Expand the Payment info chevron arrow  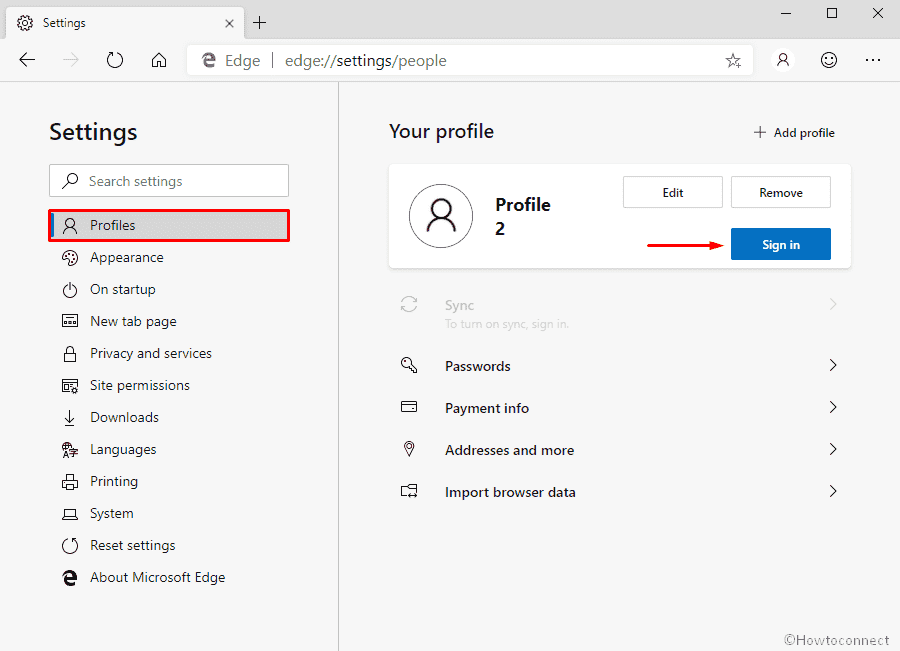click(833, 407)
